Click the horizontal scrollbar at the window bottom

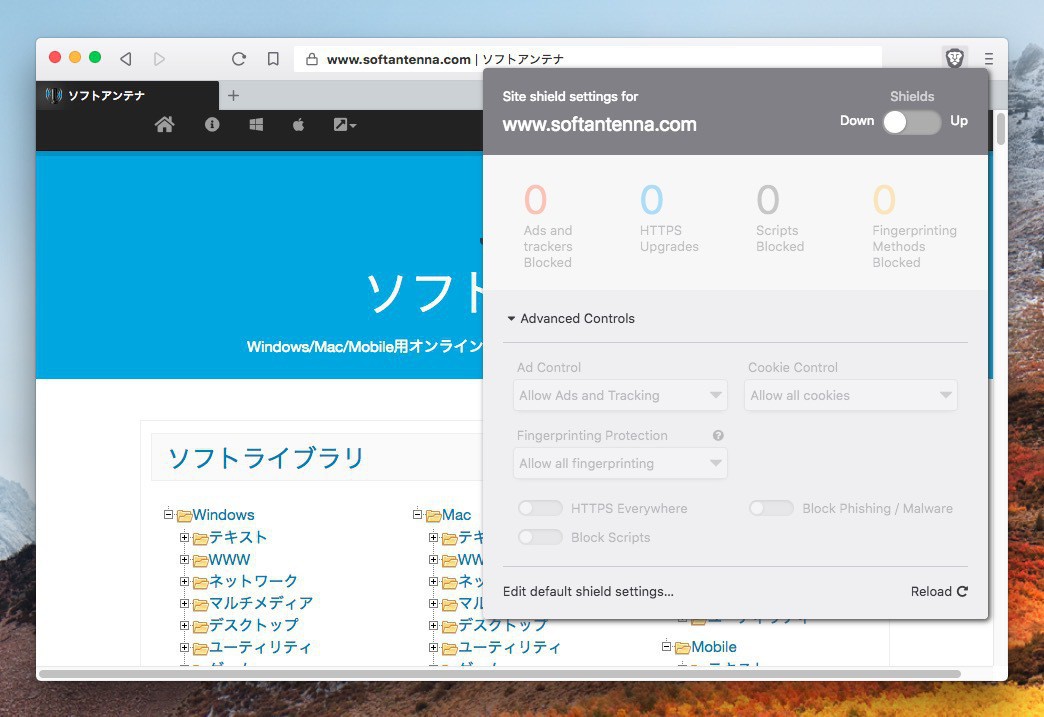(499, 674)
